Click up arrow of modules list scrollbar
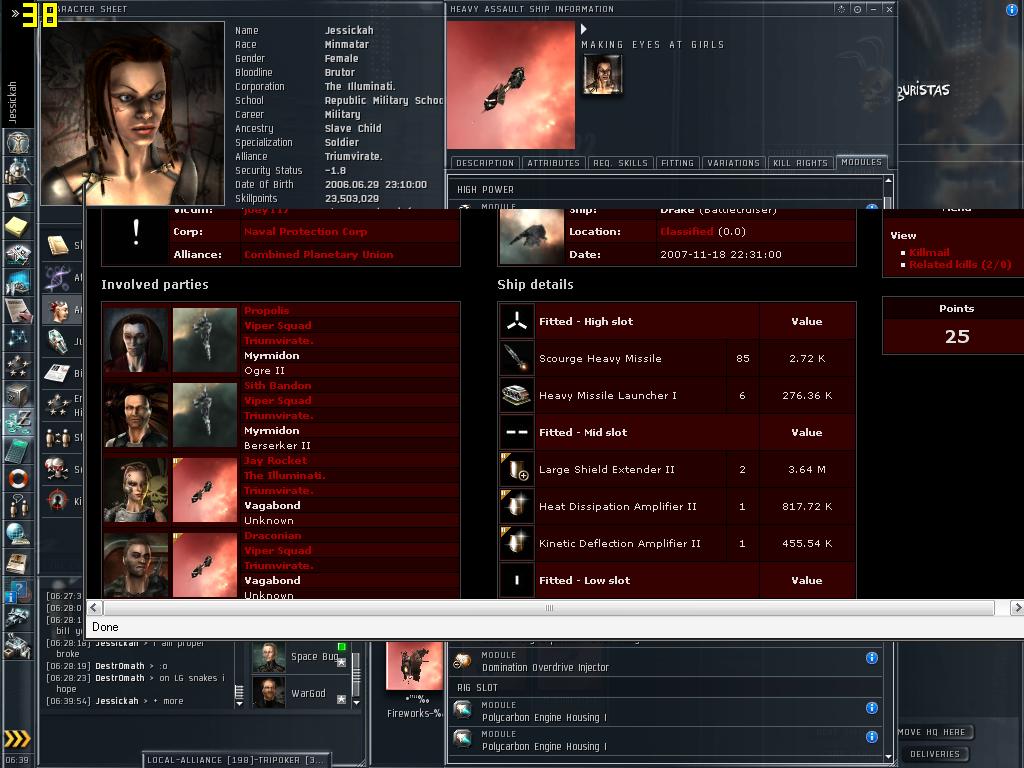Image resolution: width=1024 pixels, height=768 pixels. pos(888,180)
